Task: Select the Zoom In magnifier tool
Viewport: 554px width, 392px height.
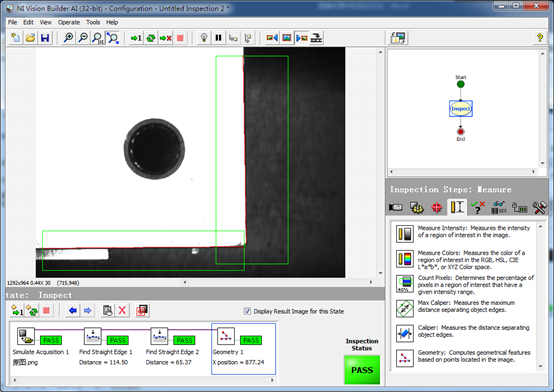Action: [x=68, y=38]
